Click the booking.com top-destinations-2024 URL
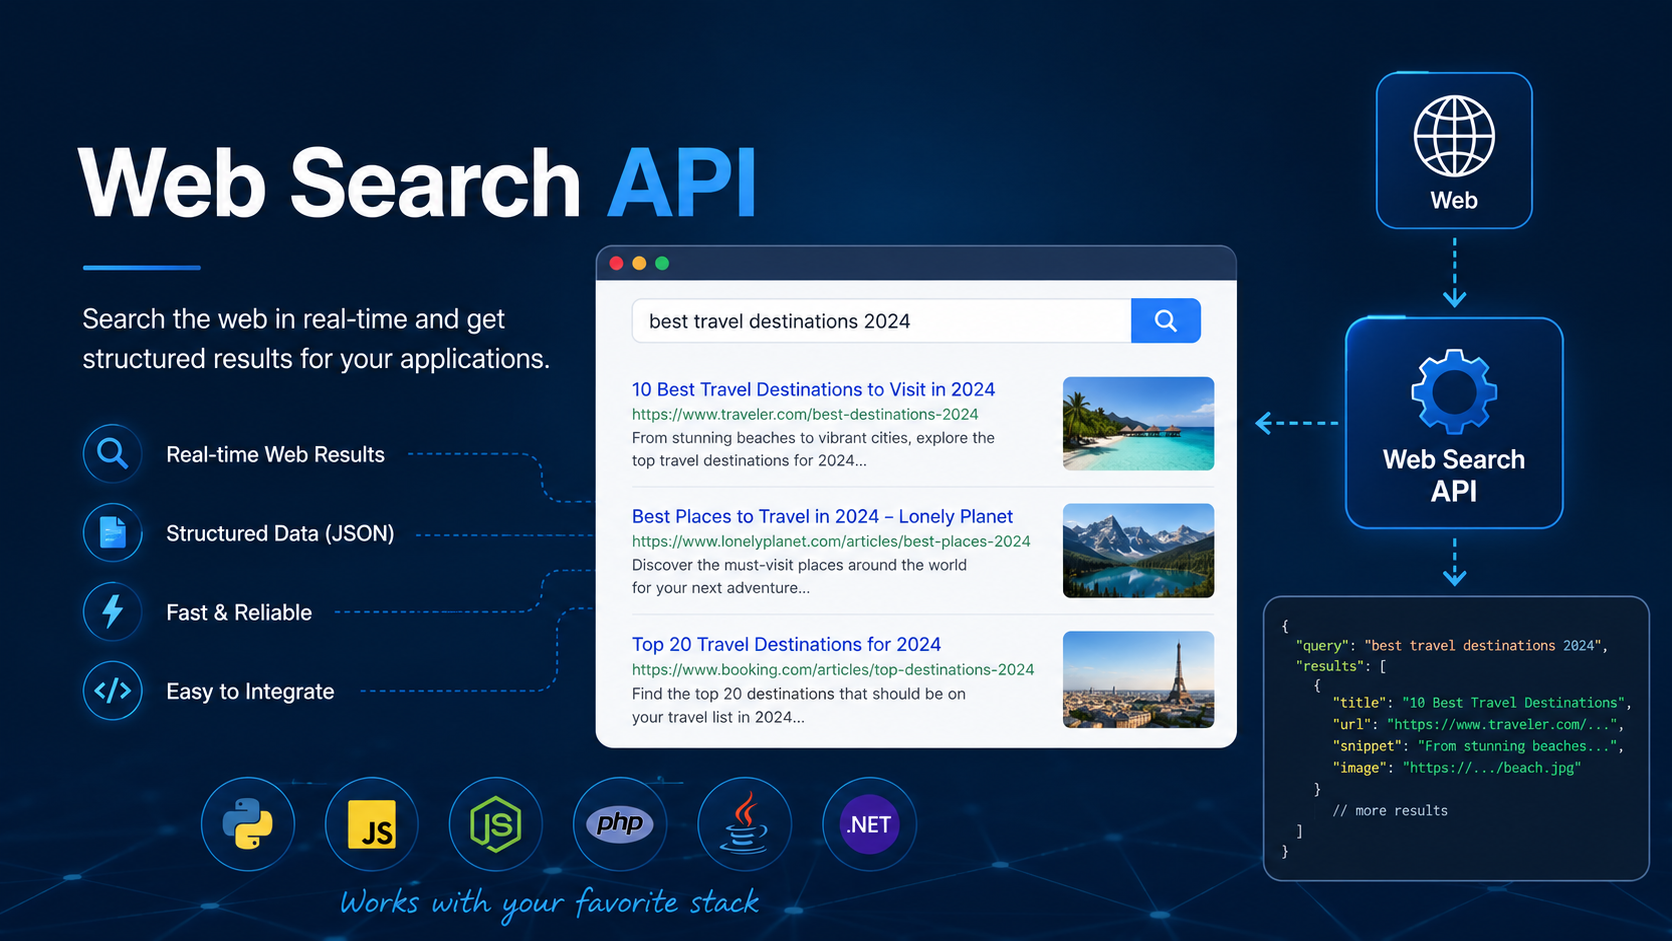The height and width of the screenshot is (941, 1672). (833, 669)
